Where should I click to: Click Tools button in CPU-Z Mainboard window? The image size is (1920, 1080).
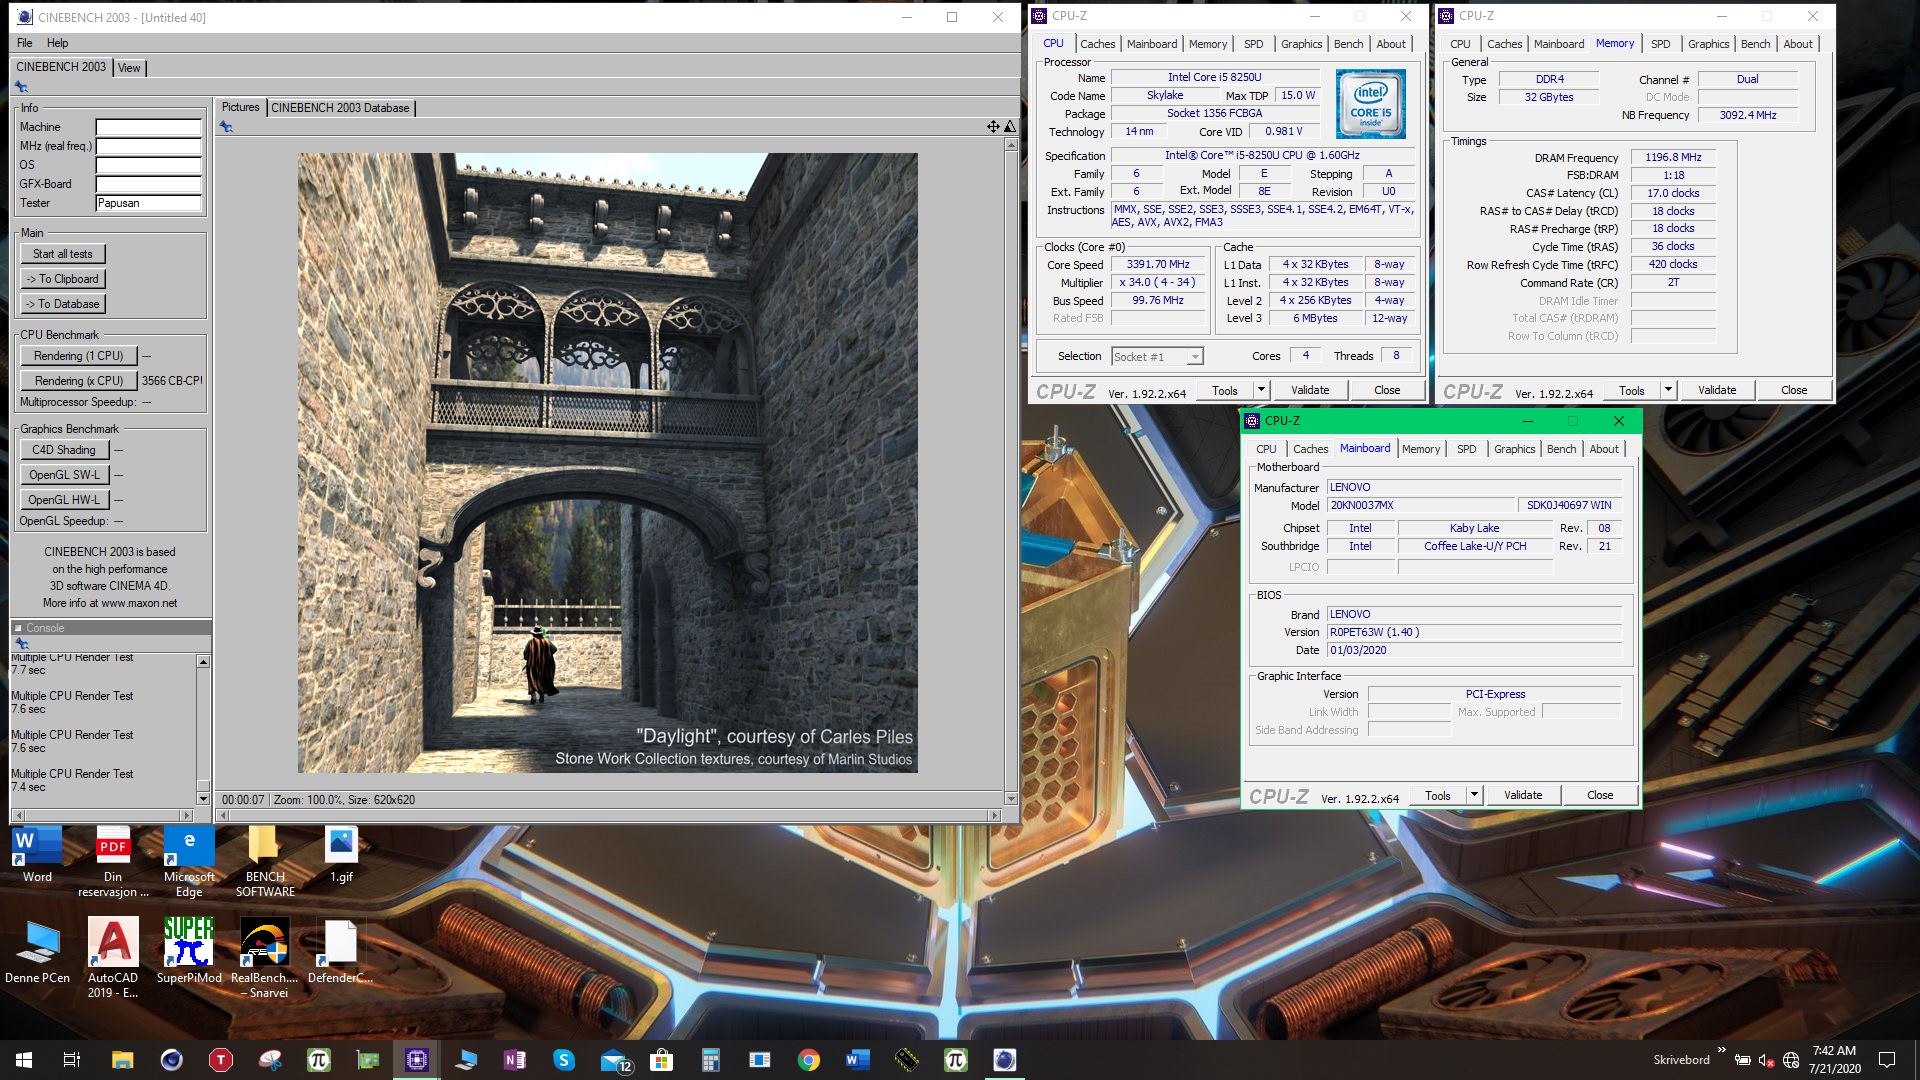(x=1438, y=795)
